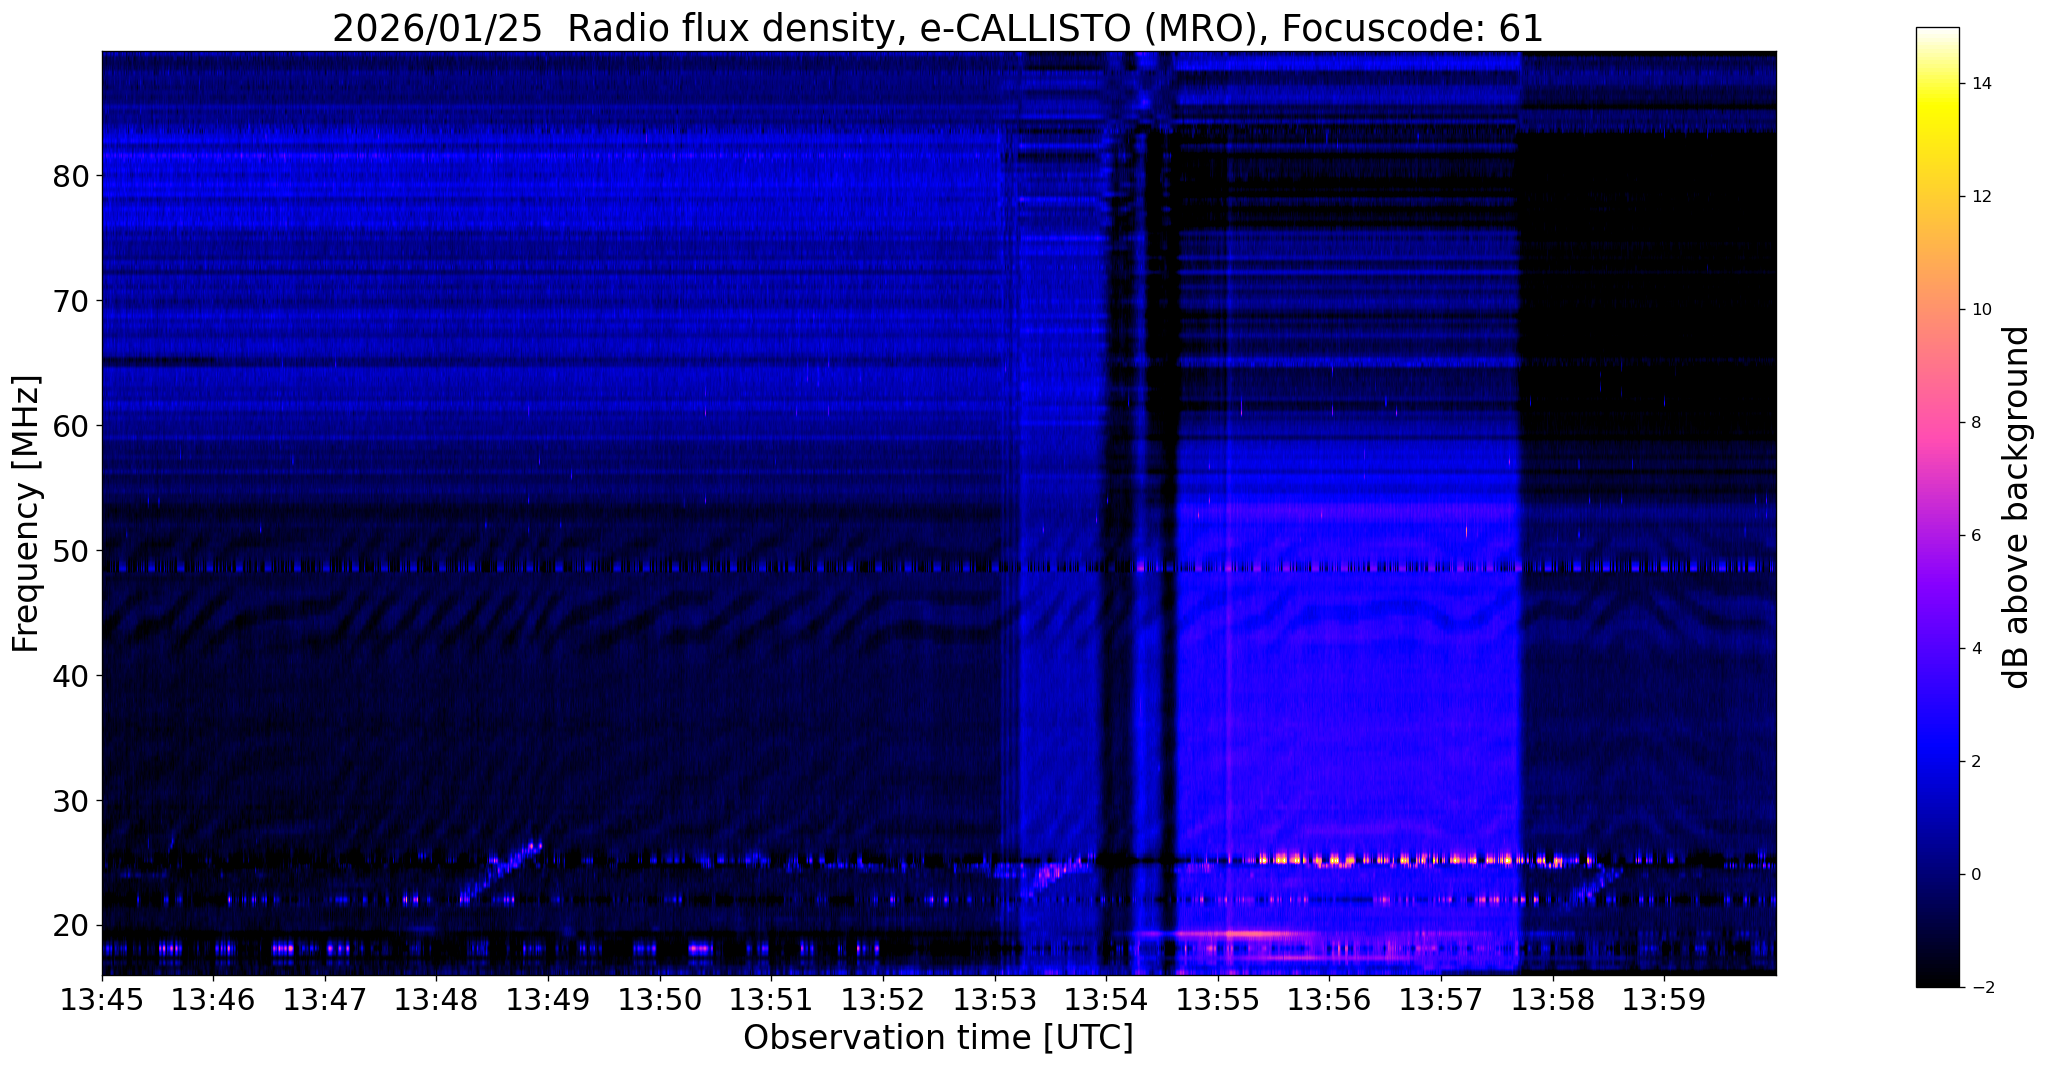Click the 60 MHz frequency tick label
2047x1067 pixels.
coord(70,426)
